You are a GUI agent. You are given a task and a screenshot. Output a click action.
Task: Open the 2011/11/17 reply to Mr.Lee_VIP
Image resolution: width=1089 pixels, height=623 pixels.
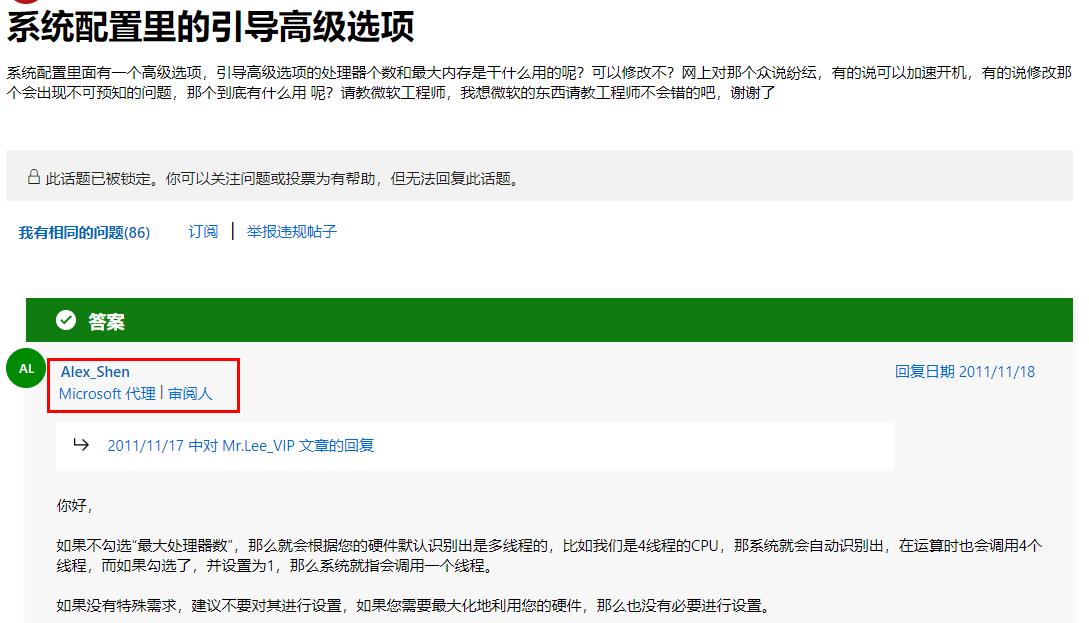click(x=240, y=445)
